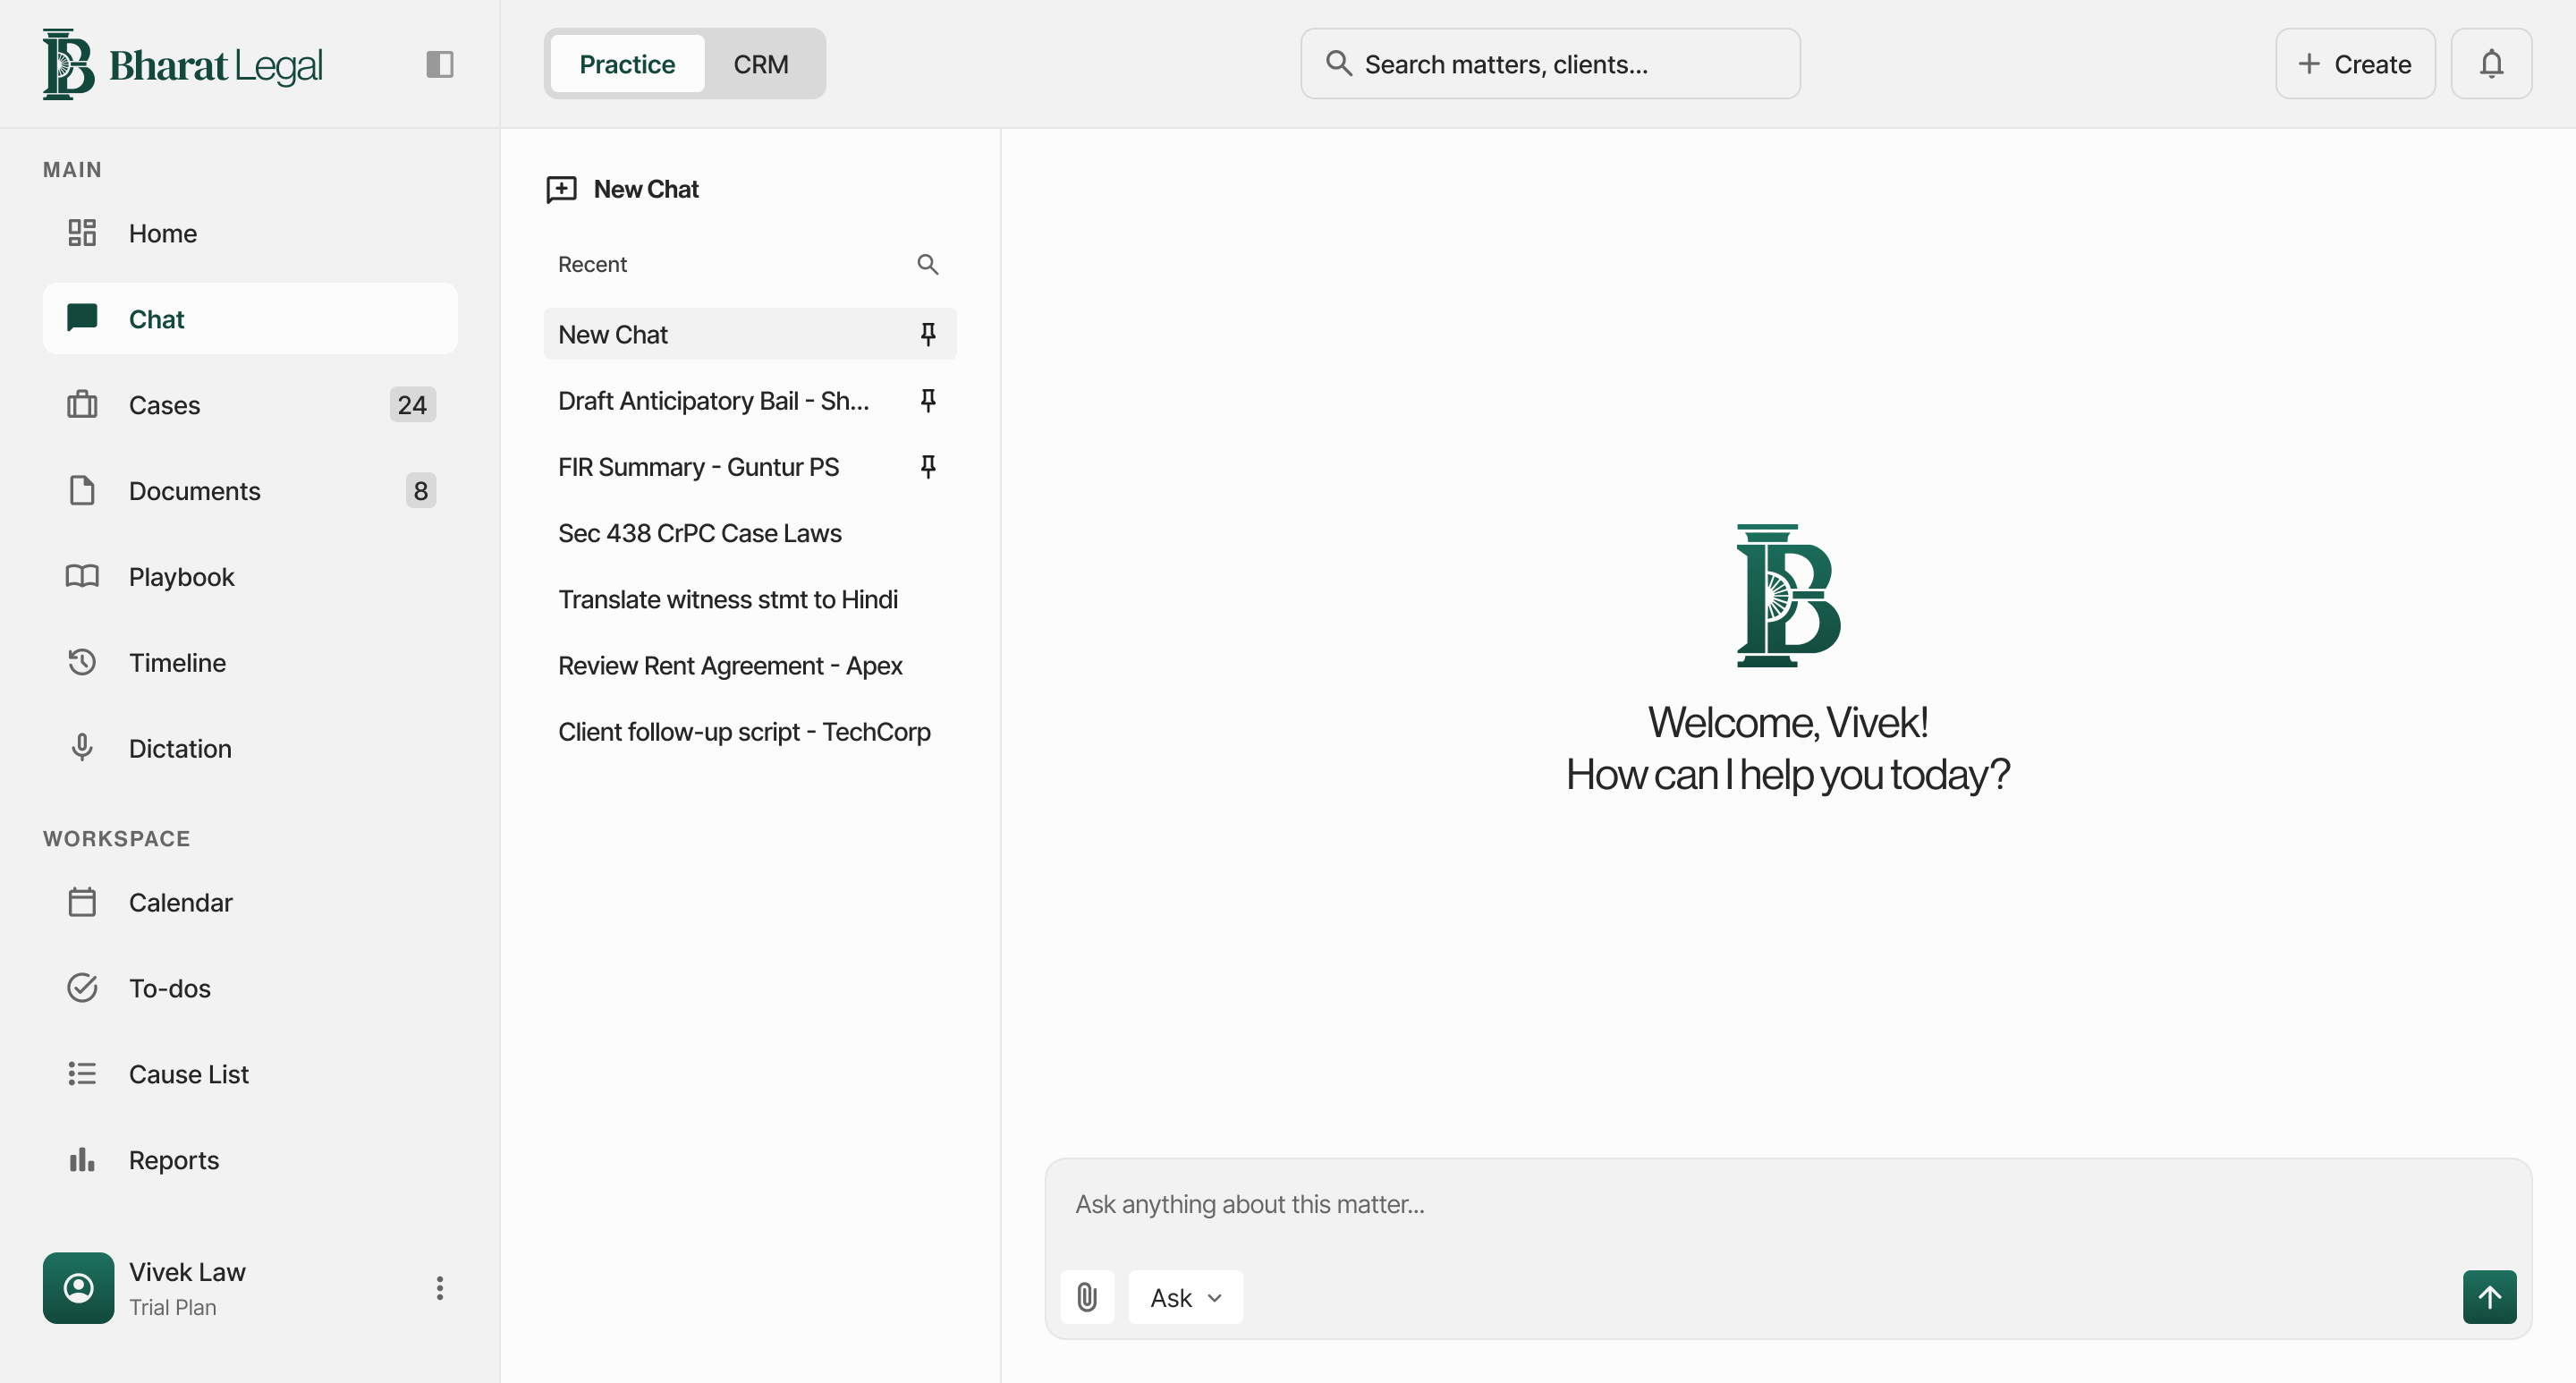
Task: Open Dictation from the sidebar
Action: (250, 748)
